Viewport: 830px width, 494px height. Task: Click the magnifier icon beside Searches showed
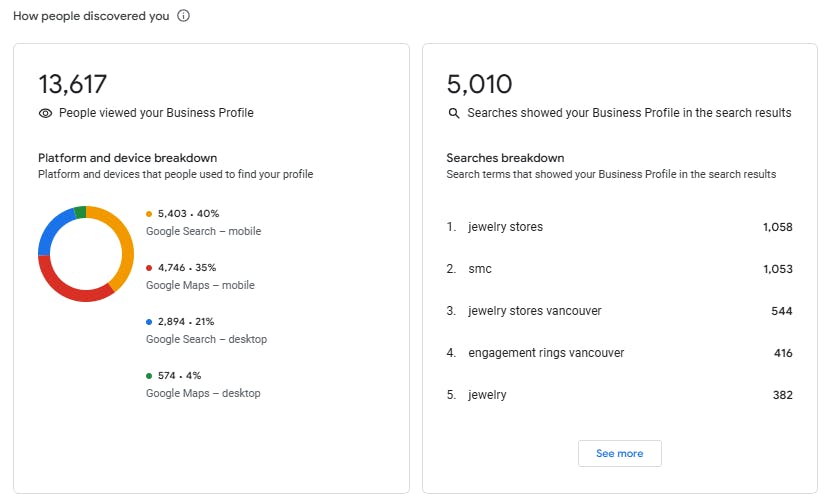pyautogui.click(x=454, y=113)
